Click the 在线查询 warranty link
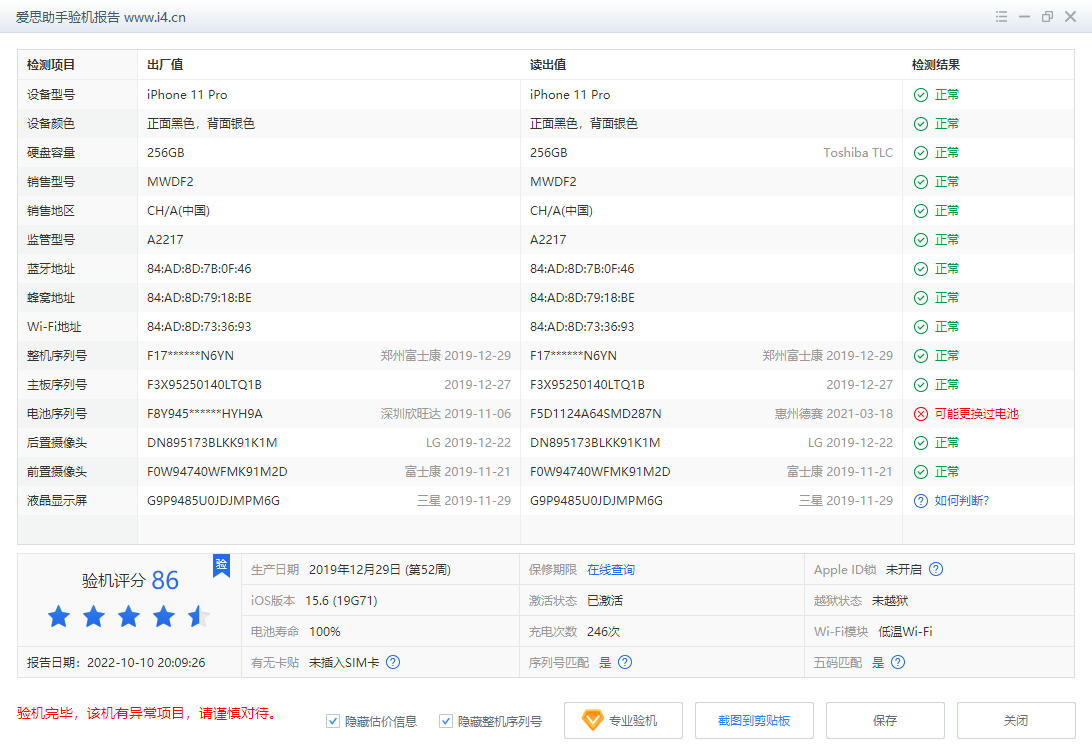The image size is (1092, 756). click(611, 569)
